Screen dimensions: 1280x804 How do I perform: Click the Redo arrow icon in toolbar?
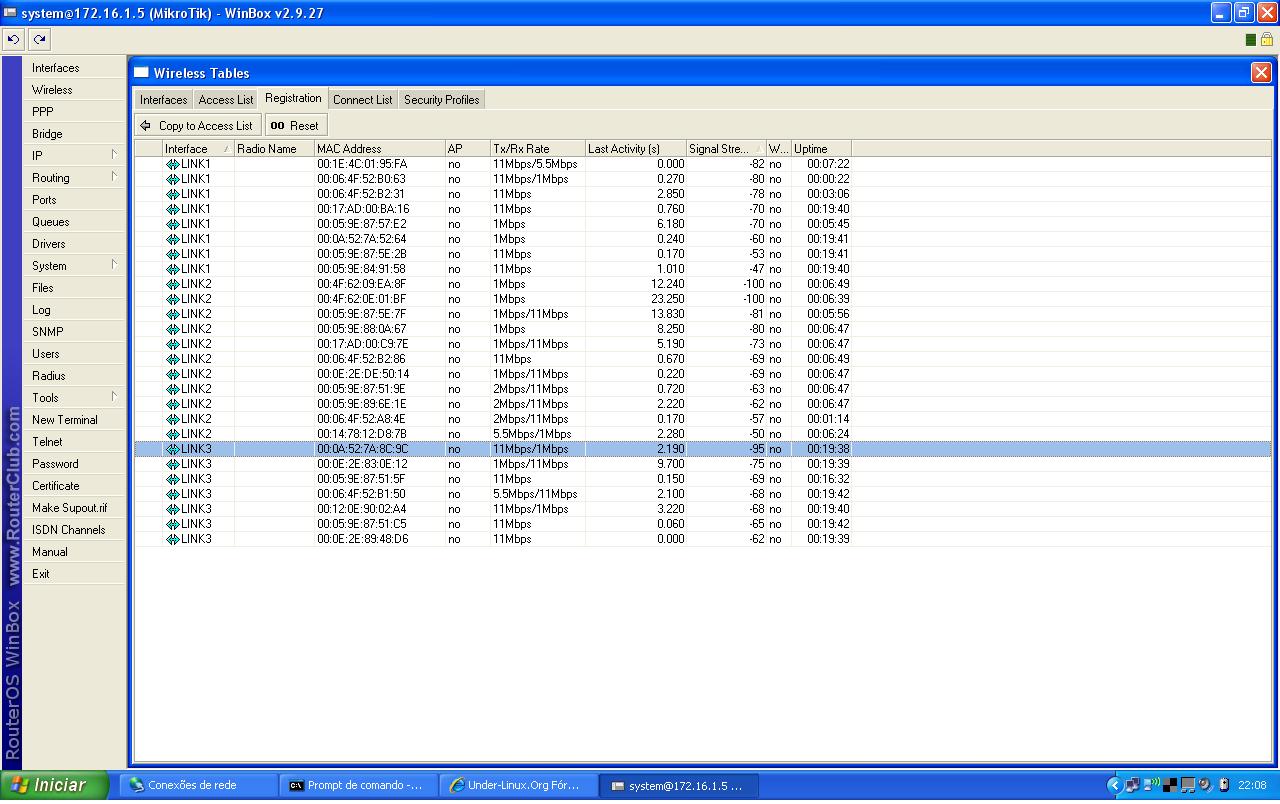(39, 40)
